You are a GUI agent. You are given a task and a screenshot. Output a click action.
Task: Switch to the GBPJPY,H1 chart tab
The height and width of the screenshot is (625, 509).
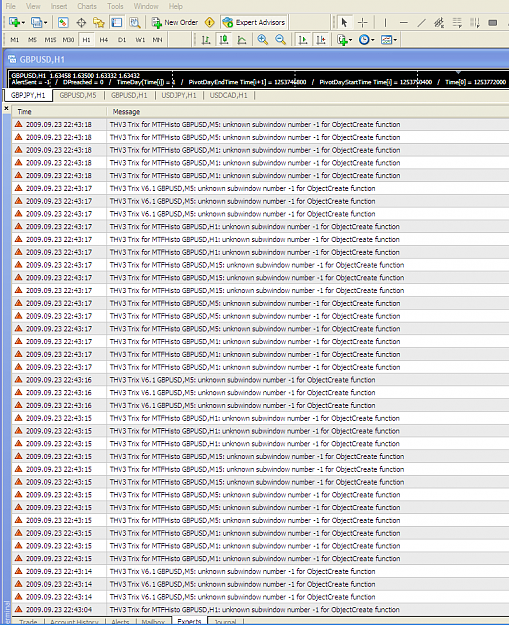pyautogui.click(x=28, y=95)
